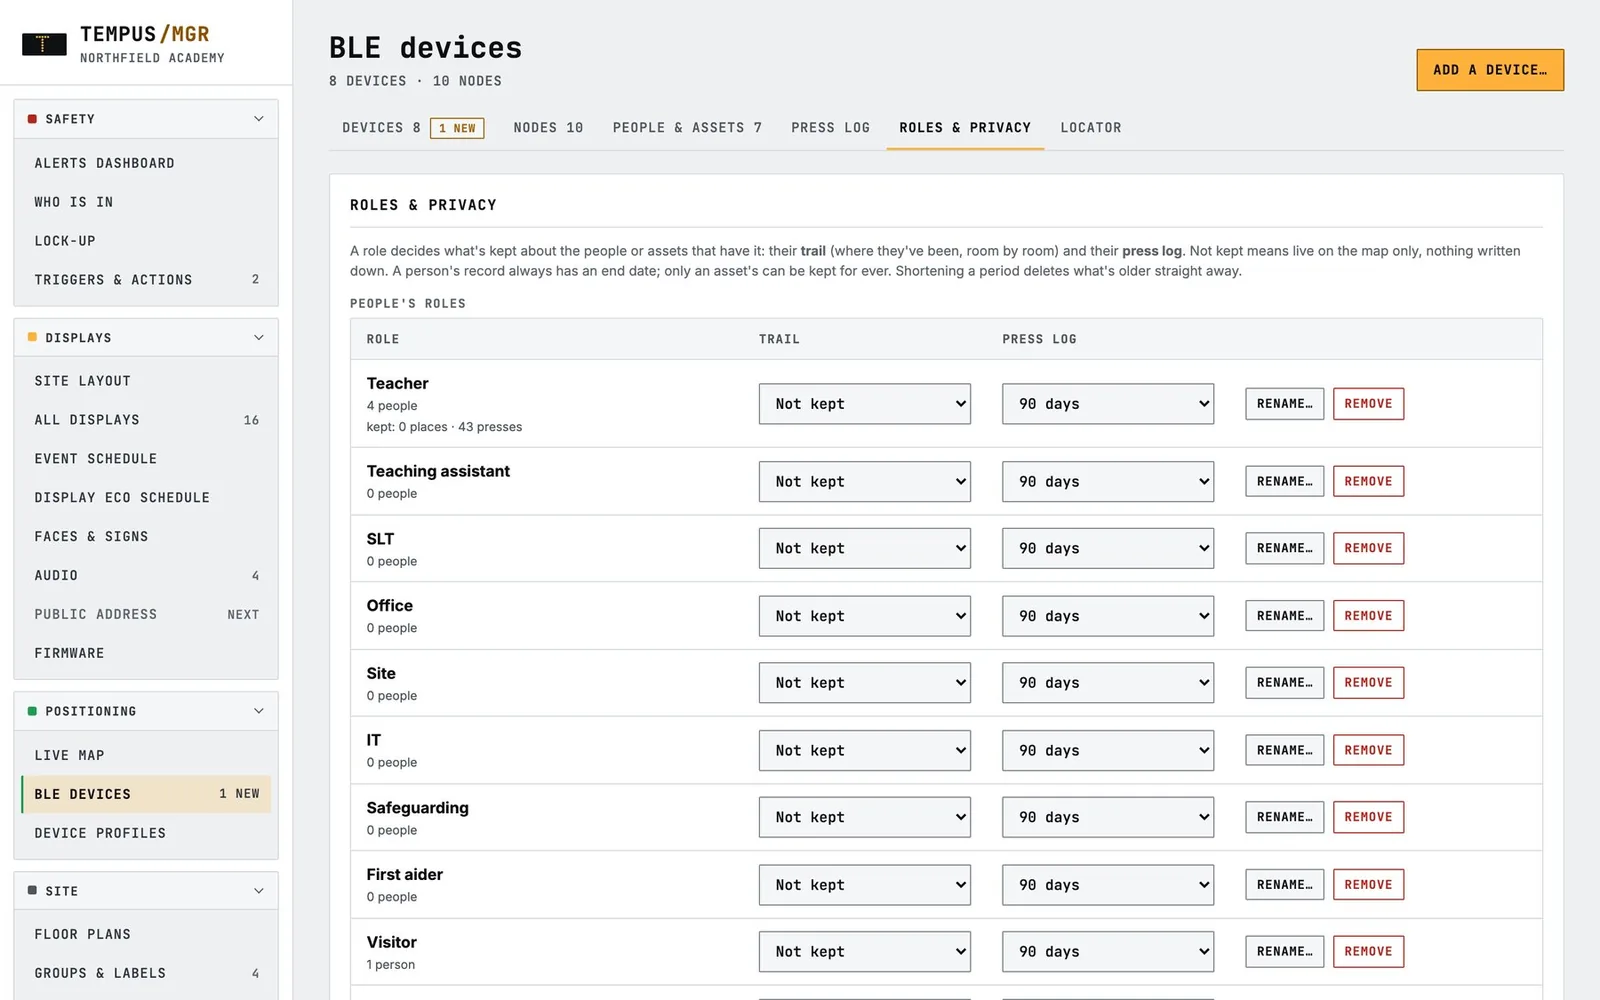Rename the Visitor role
The height and width of the screenshot is (1000, 1600).
click(x=1284, y=952)
